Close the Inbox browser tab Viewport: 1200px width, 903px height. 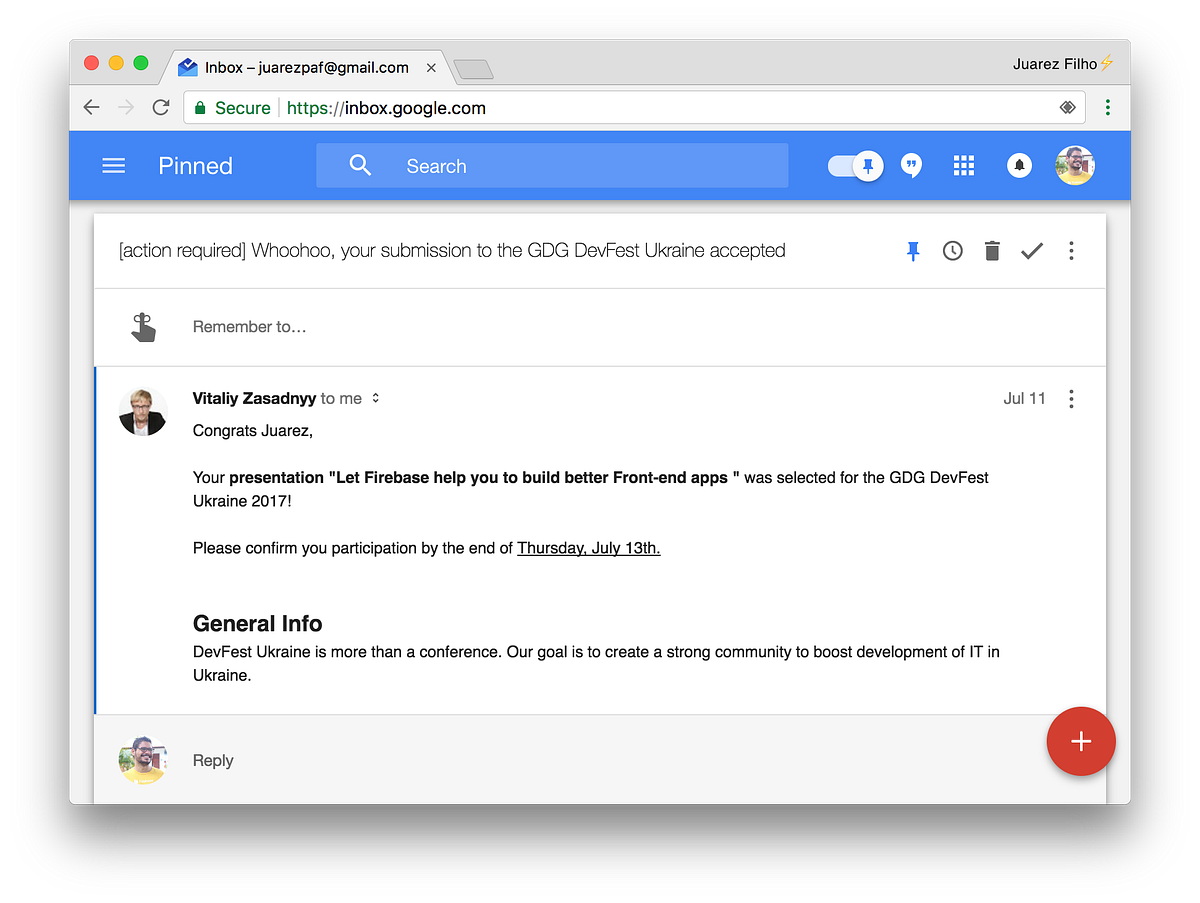pos(431,68)
